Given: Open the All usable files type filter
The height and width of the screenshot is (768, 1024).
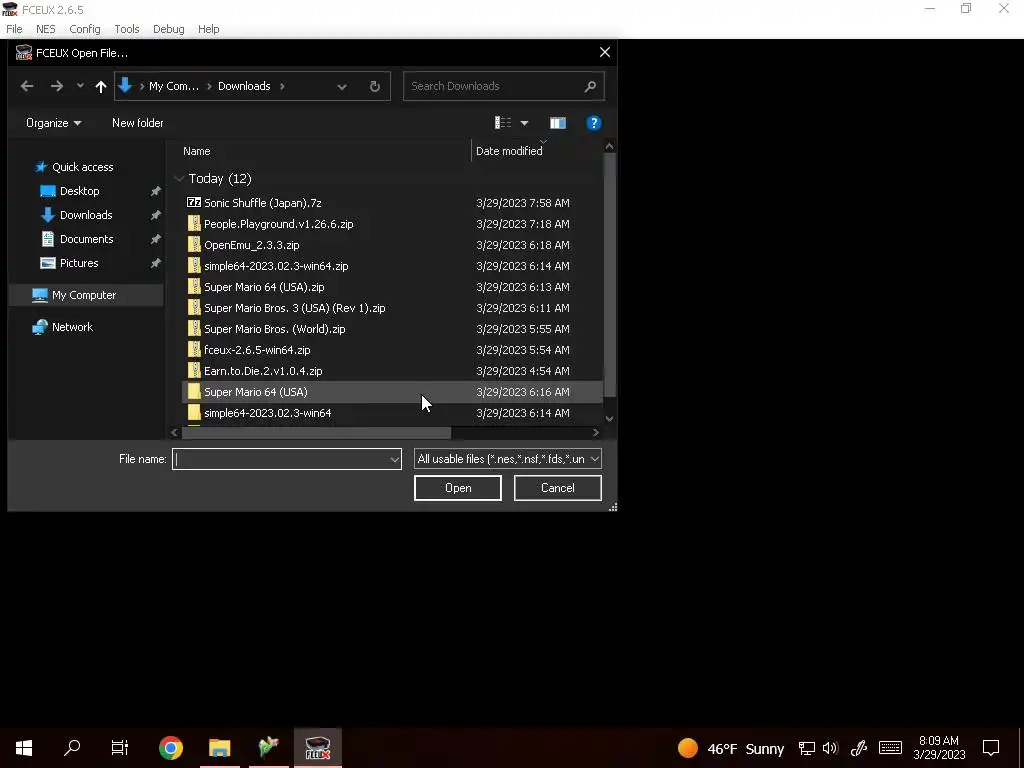Looking at the screenshot, I should pos(507,459).
